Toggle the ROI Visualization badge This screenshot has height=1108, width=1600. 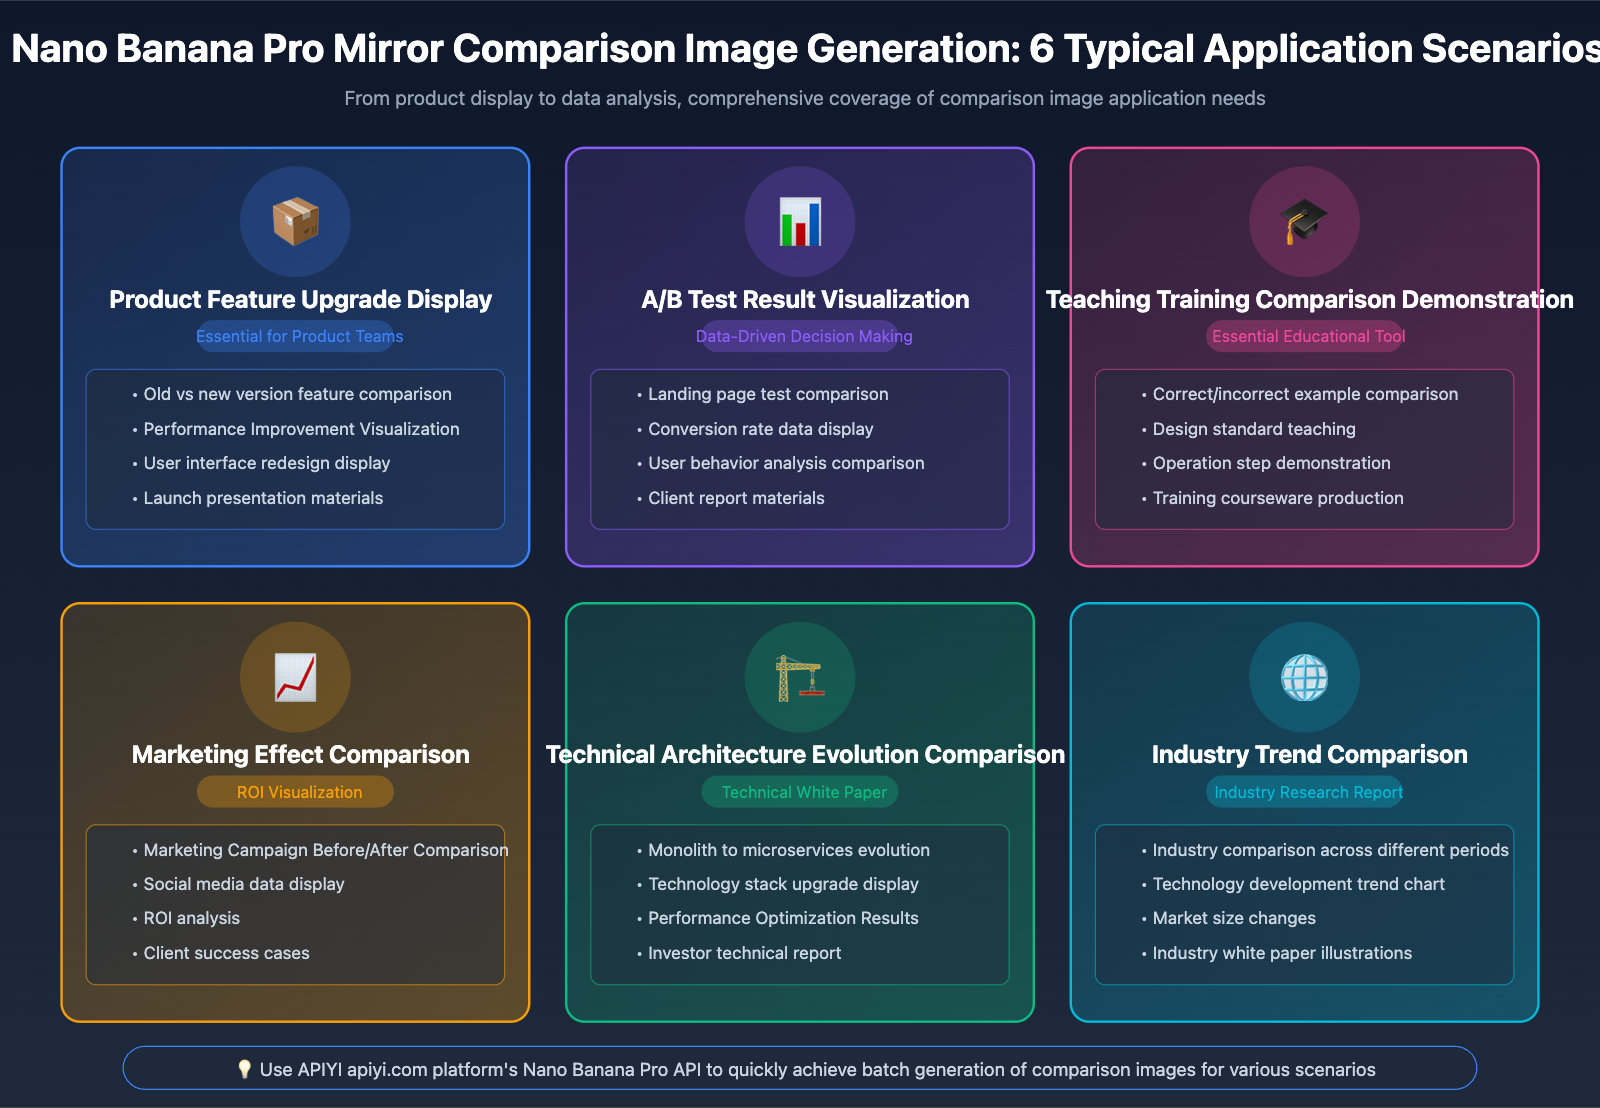coord(294,791)
